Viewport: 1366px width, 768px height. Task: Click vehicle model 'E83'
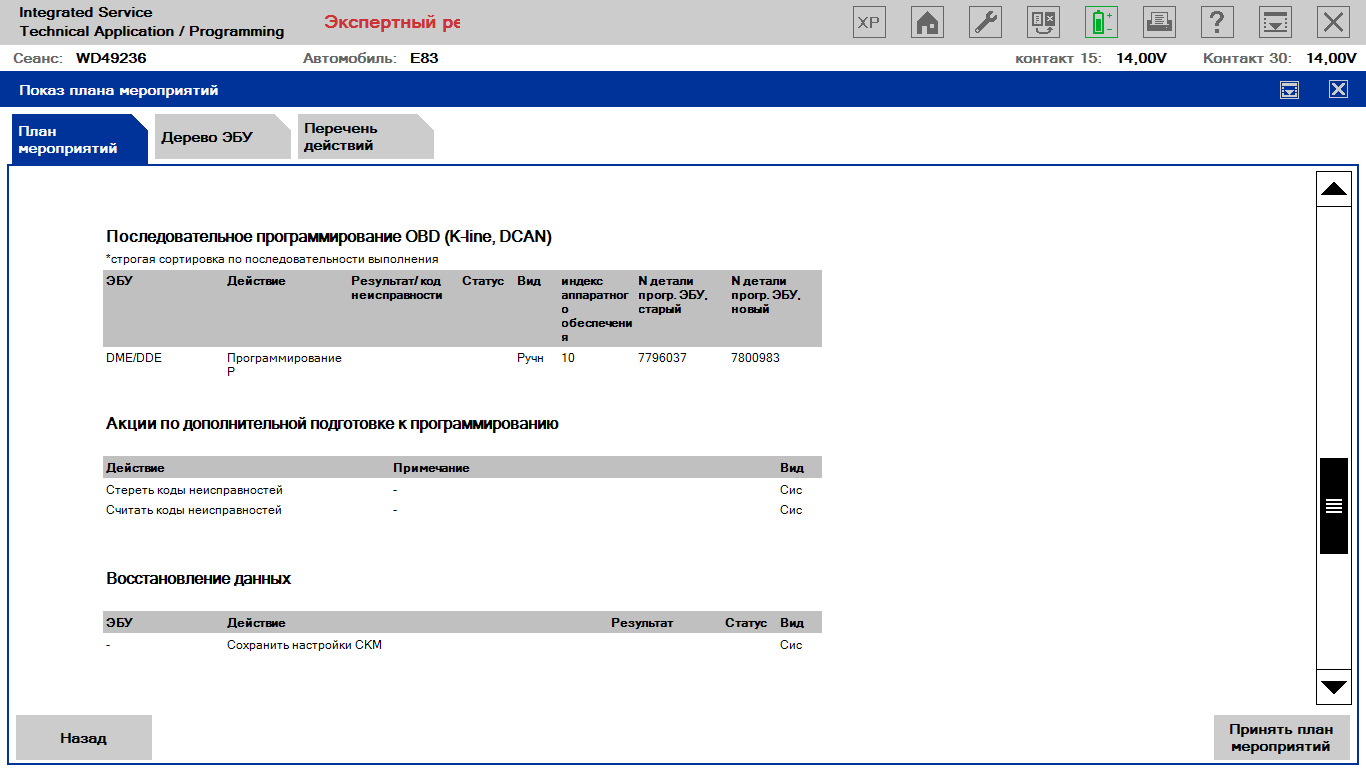pyautogui.click(x=424, y=58)
